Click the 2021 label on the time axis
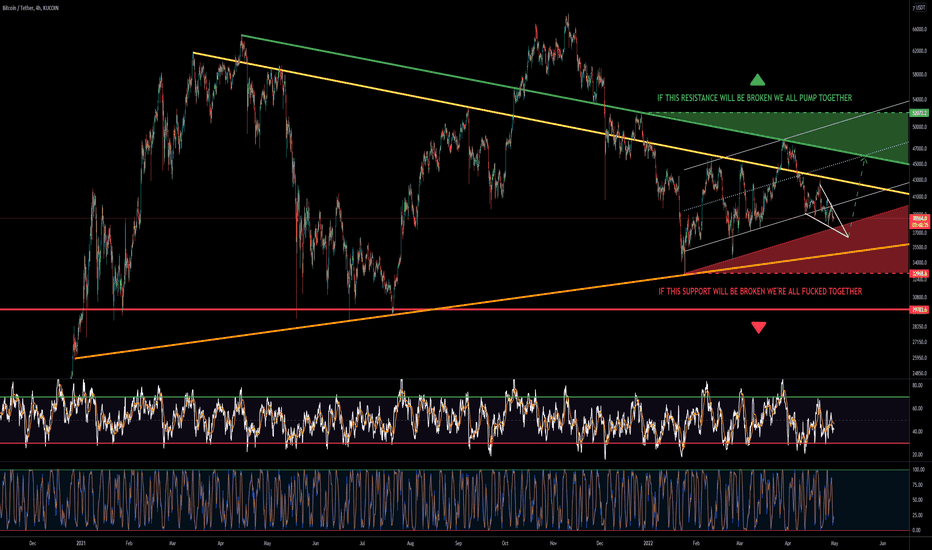The image size is (932, 550). tap(81, 543)
